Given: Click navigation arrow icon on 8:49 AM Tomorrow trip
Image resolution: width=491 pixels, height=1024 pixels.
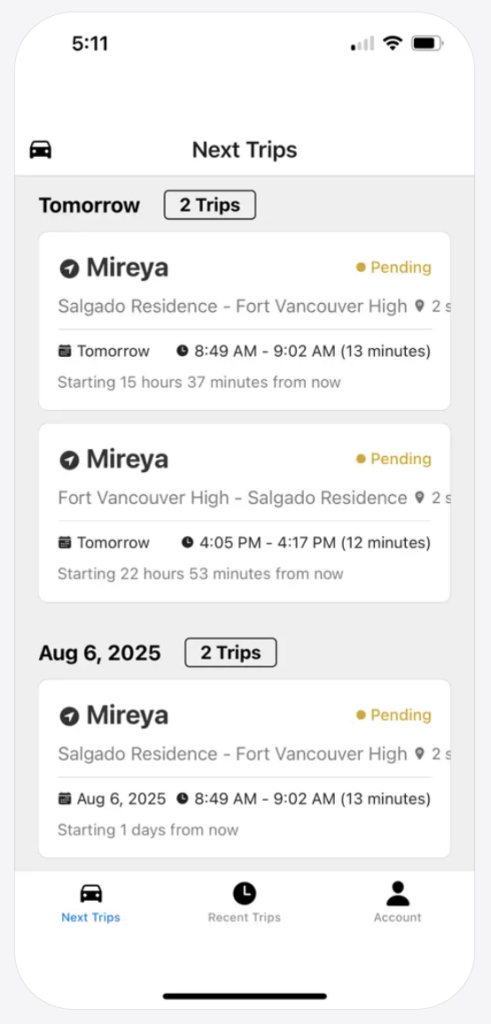Looking at the screenshot, I should pos(69,268).
